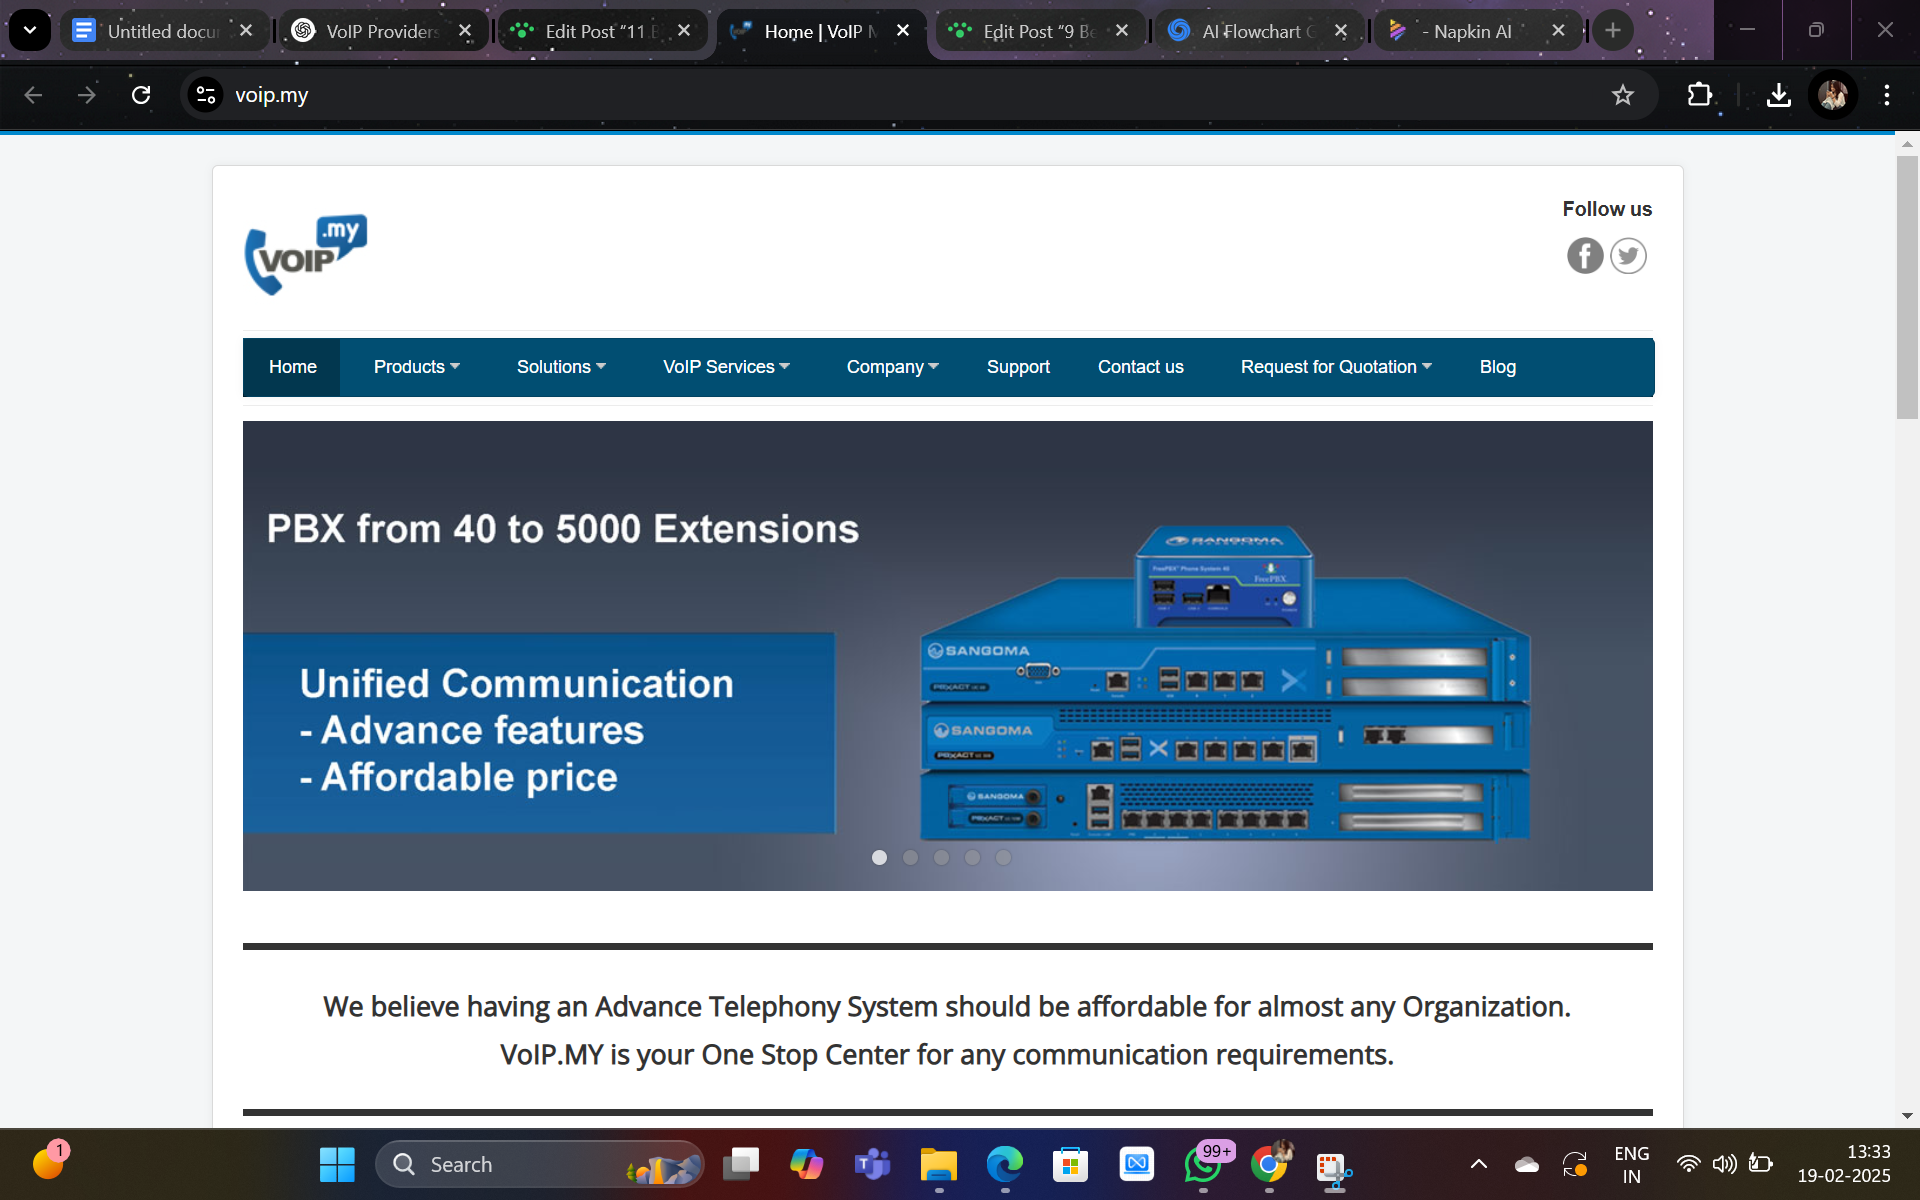
Task: Open Chrome downloads icon
Action: [1778, 95]
